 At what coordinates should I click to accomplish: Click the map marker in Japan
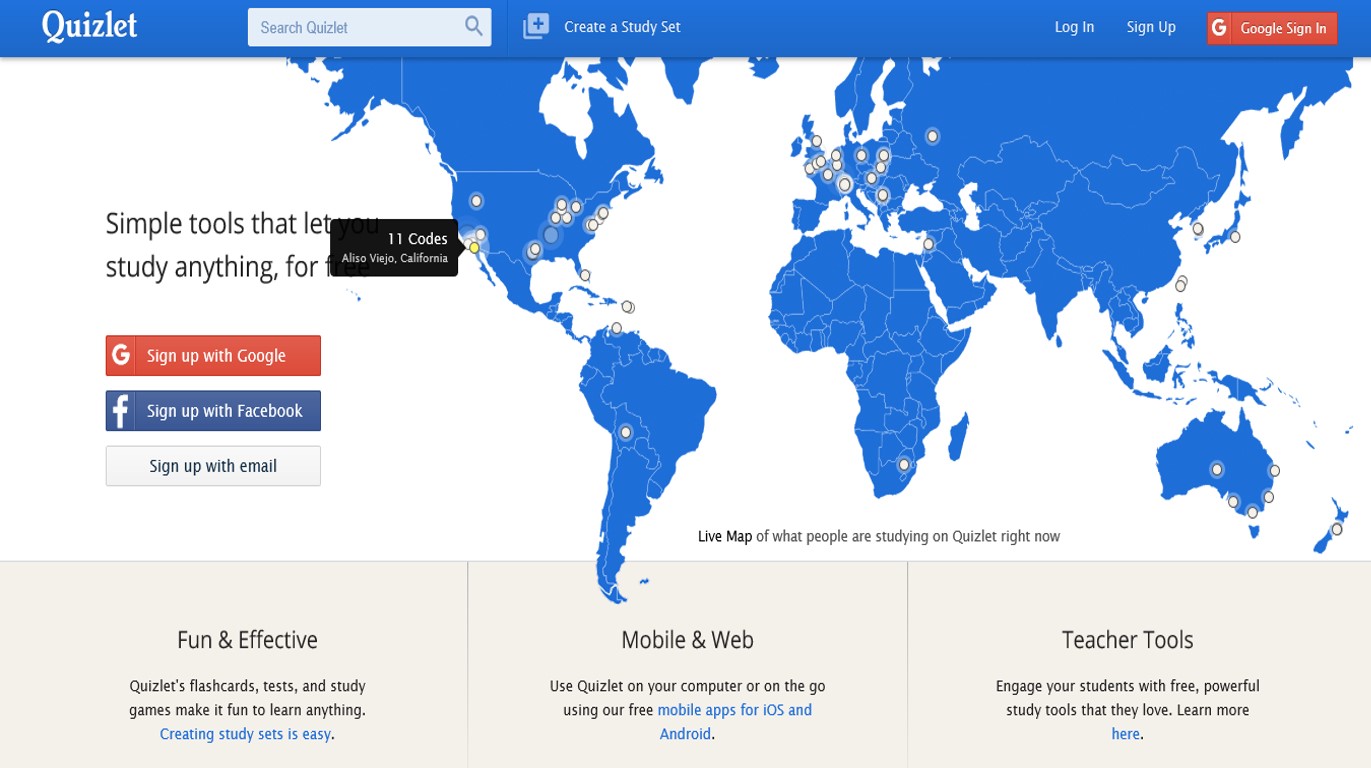(x=1235, y=237)
